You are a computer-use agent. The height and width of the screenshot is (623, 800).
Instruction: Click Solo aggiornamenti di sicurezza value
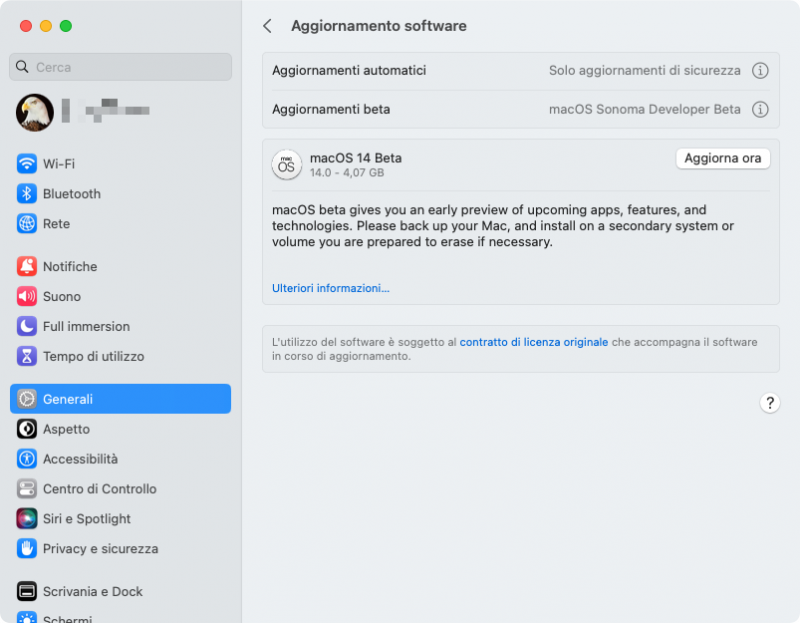(644, 70)
